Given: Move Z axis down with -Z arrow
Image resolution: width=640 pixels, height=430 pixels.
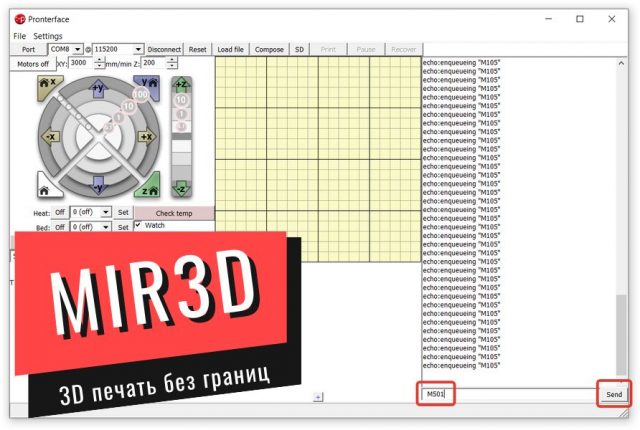Looking at the screenshot, I should [181, 188].
